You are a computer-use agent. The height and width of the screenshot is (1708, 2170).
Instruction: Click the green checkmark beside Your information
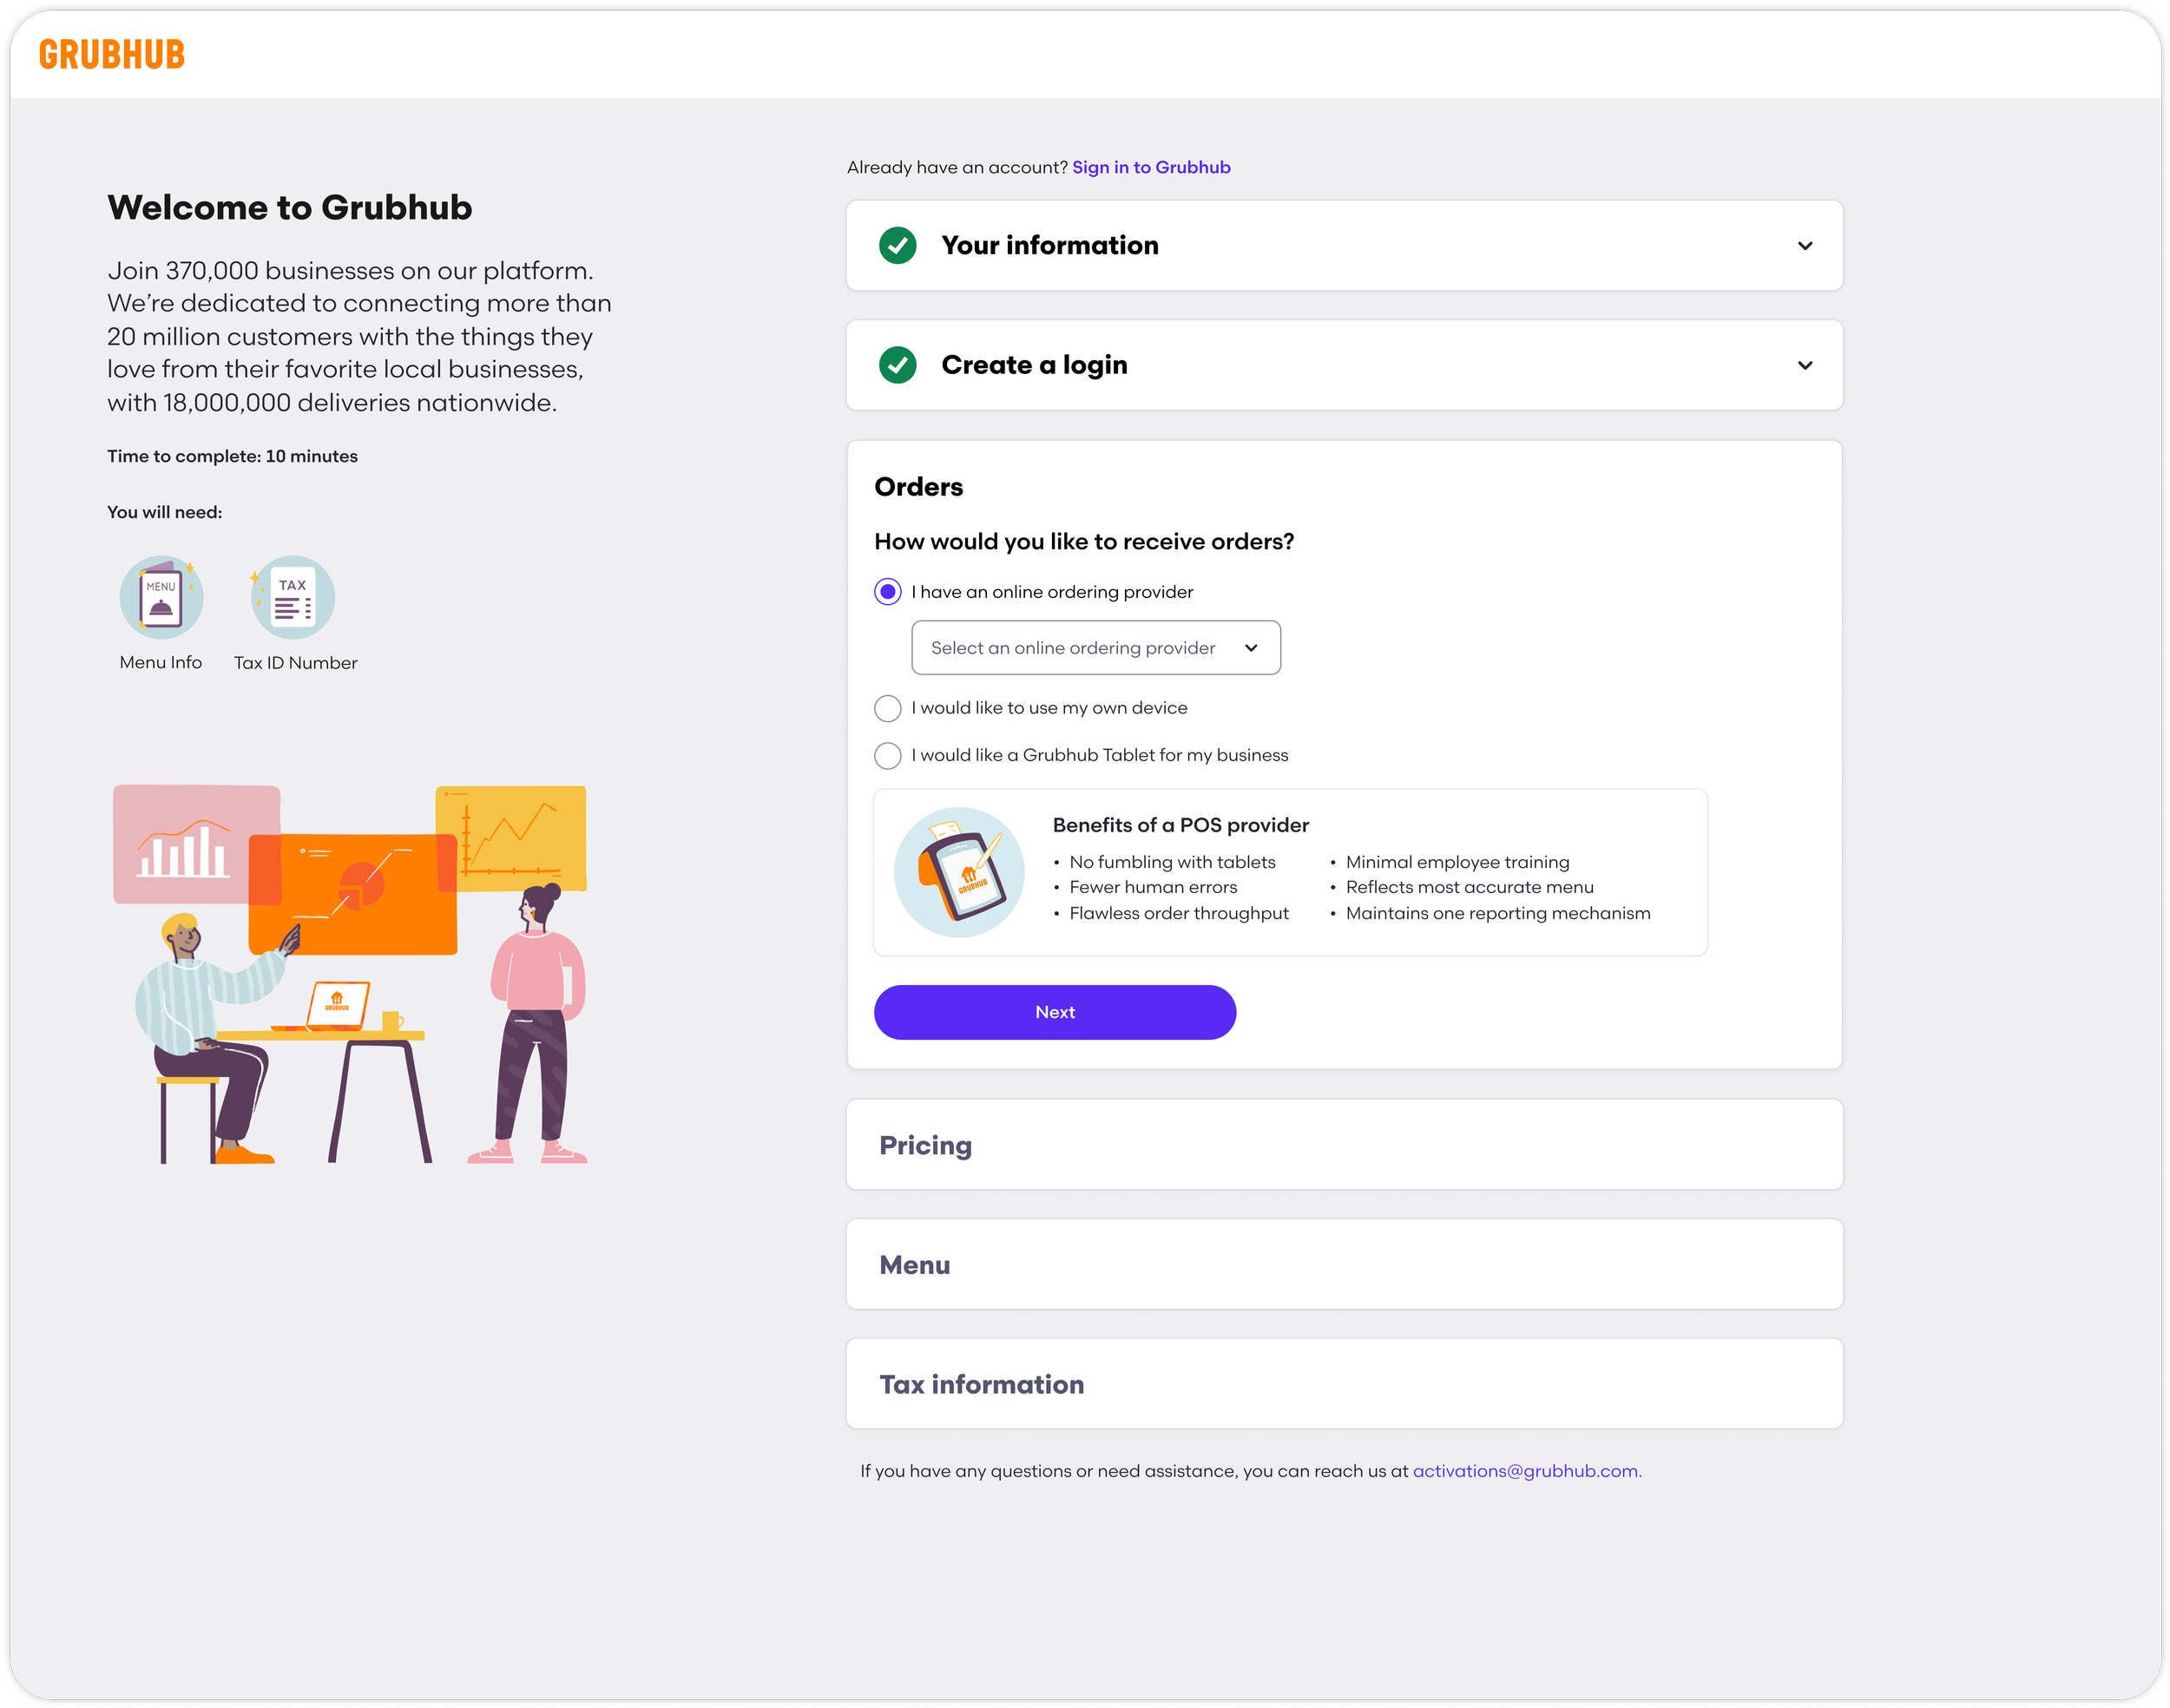pyautogui.click(x=897, y=246)
